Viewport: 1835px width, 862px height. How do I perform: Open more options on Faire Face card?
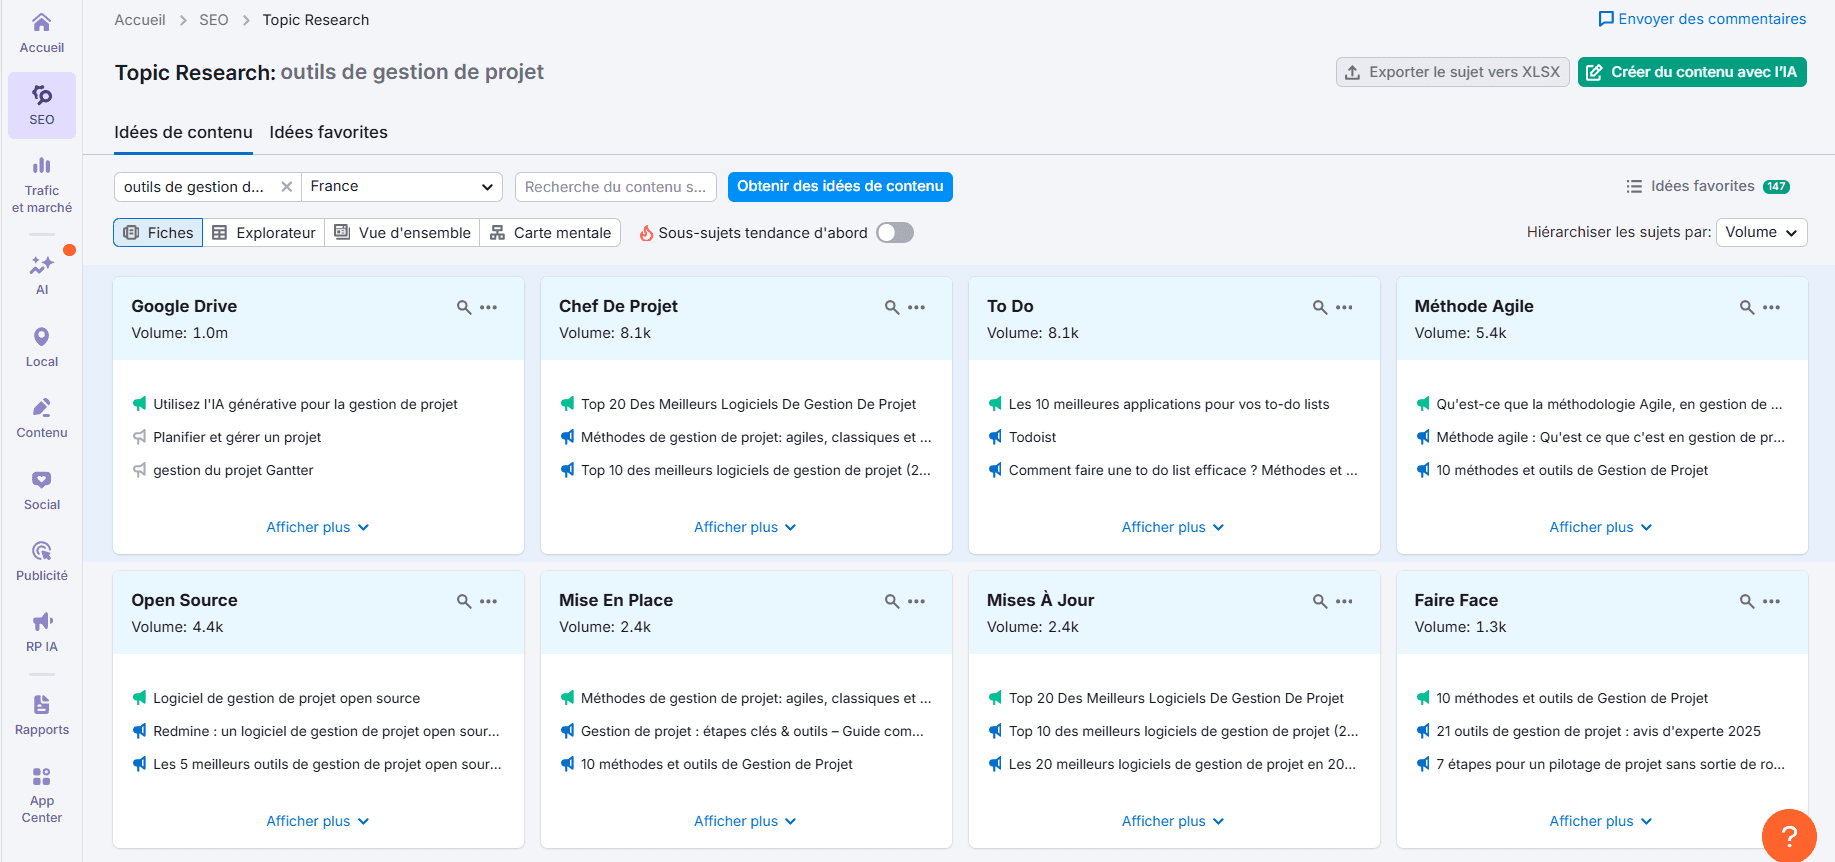tap(1771, 601)
